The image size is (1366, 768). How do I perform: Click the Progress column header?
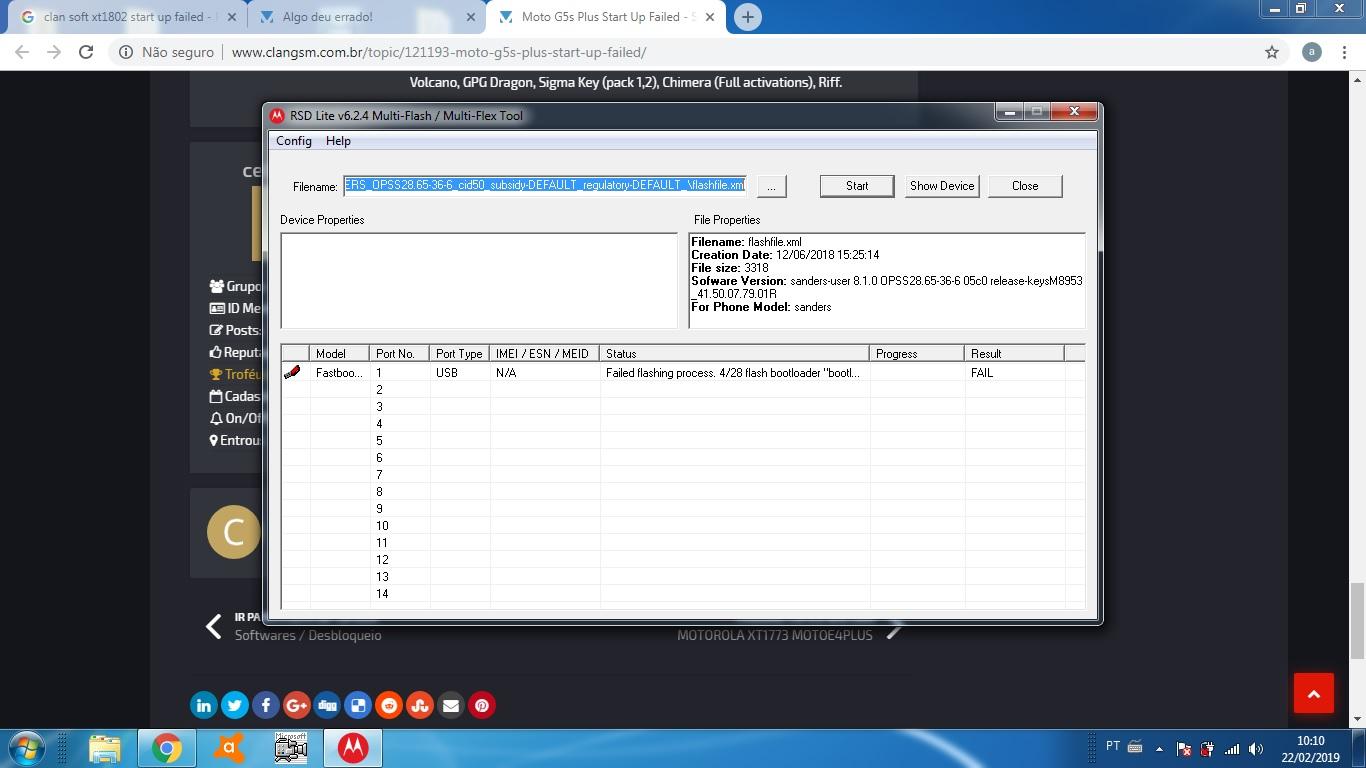point(917,353)
